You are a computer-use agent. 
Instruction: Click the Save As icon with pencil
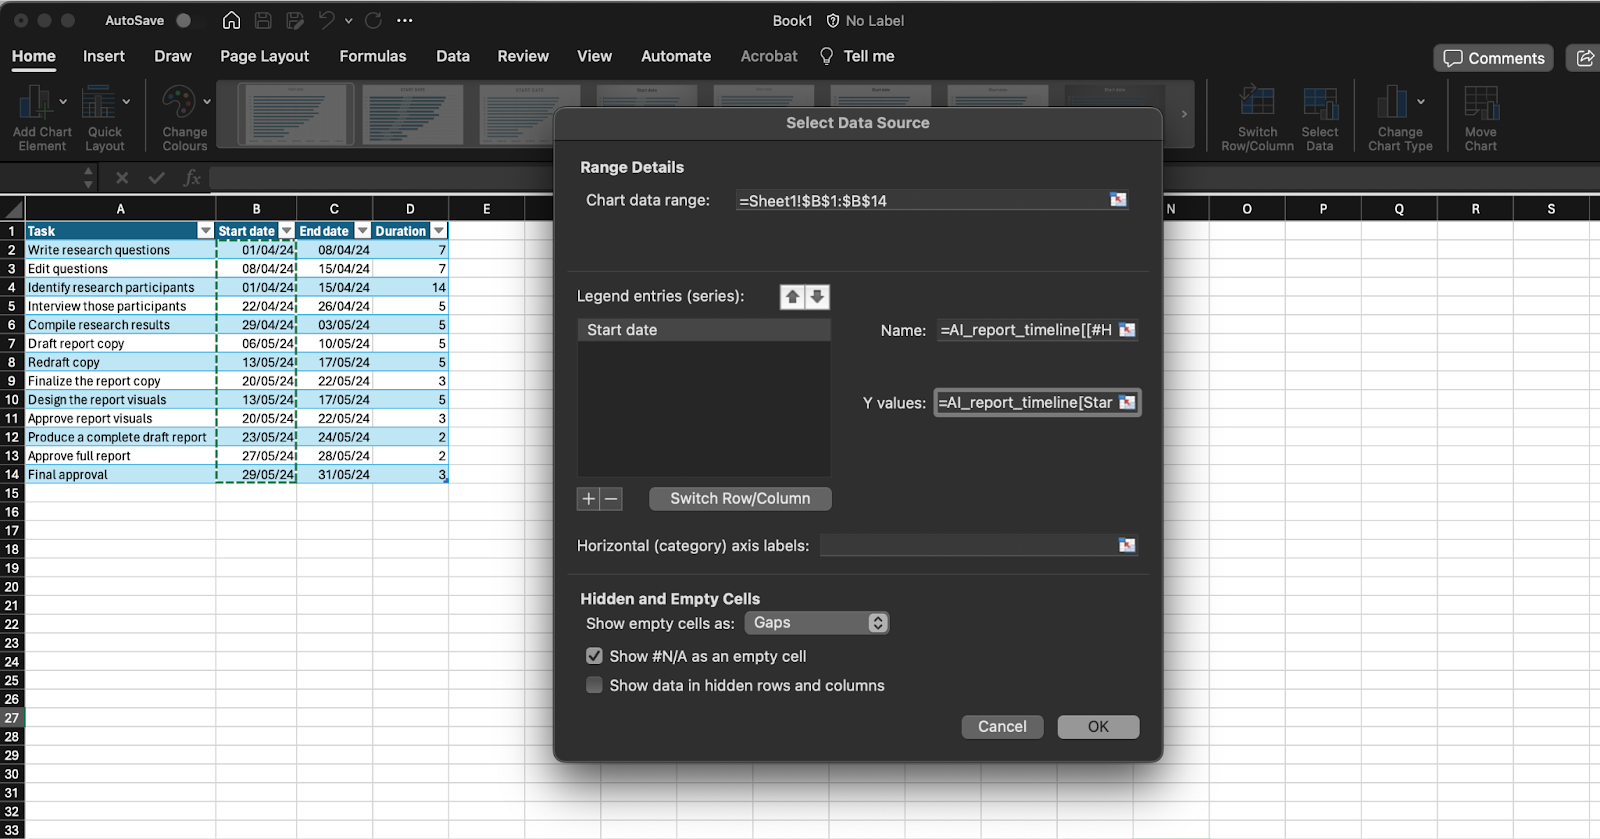[294, 20]
